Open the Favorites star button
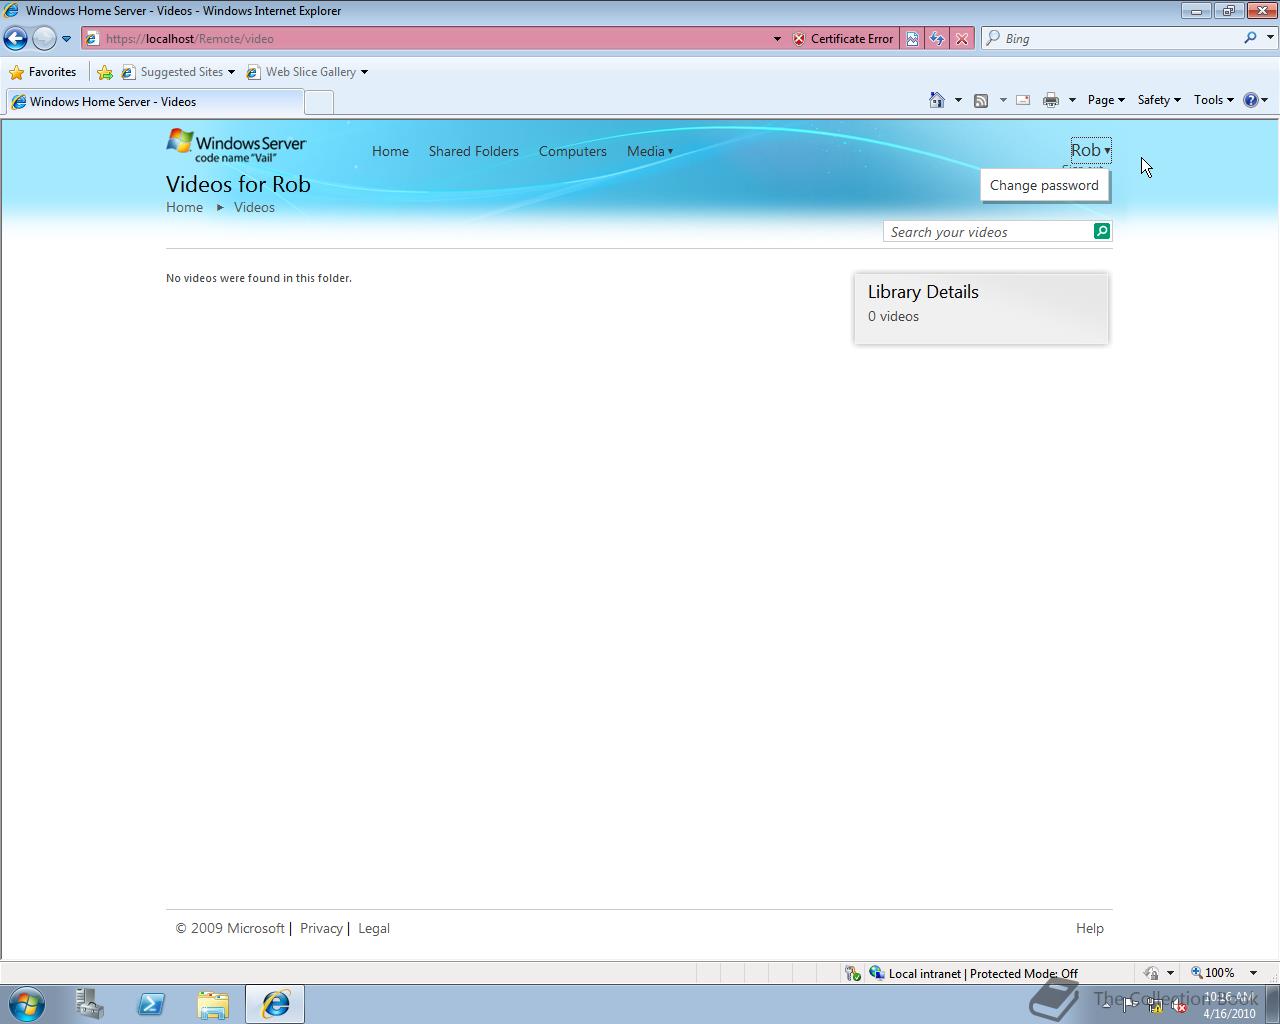The width and height of the screenshot is (1280, 1024). (x=43, y=72)
